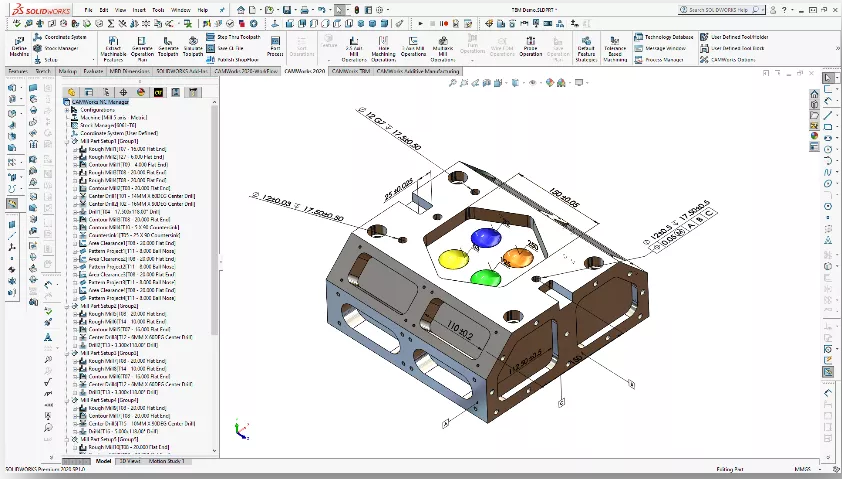Open the Window menu
The height and width of the screenshot is (479, 842).
(180, 10)
